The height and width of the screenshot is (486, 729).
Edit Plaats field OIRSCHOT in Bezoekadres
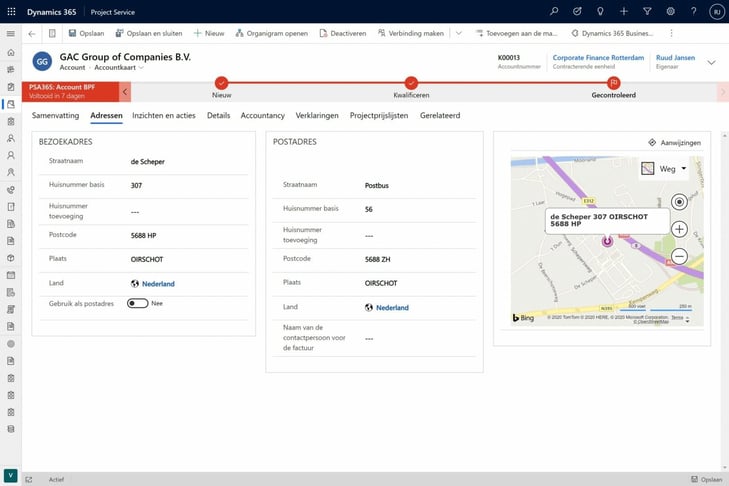click(x=188, y=260)
